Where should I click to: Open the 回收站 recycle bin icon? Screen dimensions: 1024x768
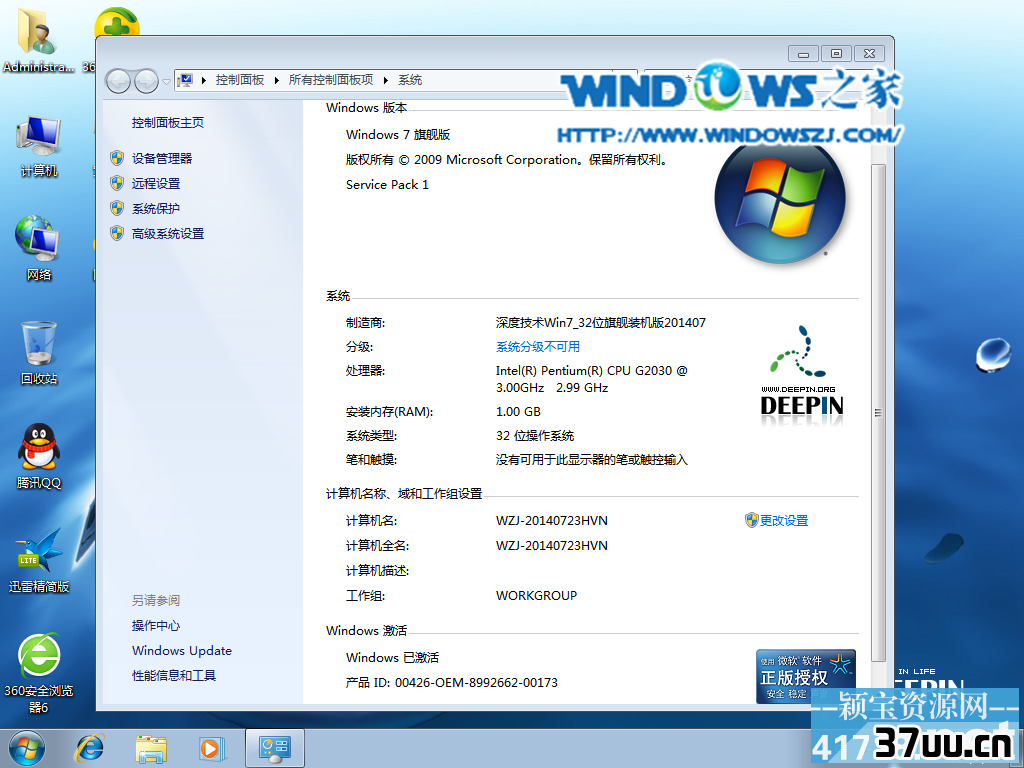point(39,353)
